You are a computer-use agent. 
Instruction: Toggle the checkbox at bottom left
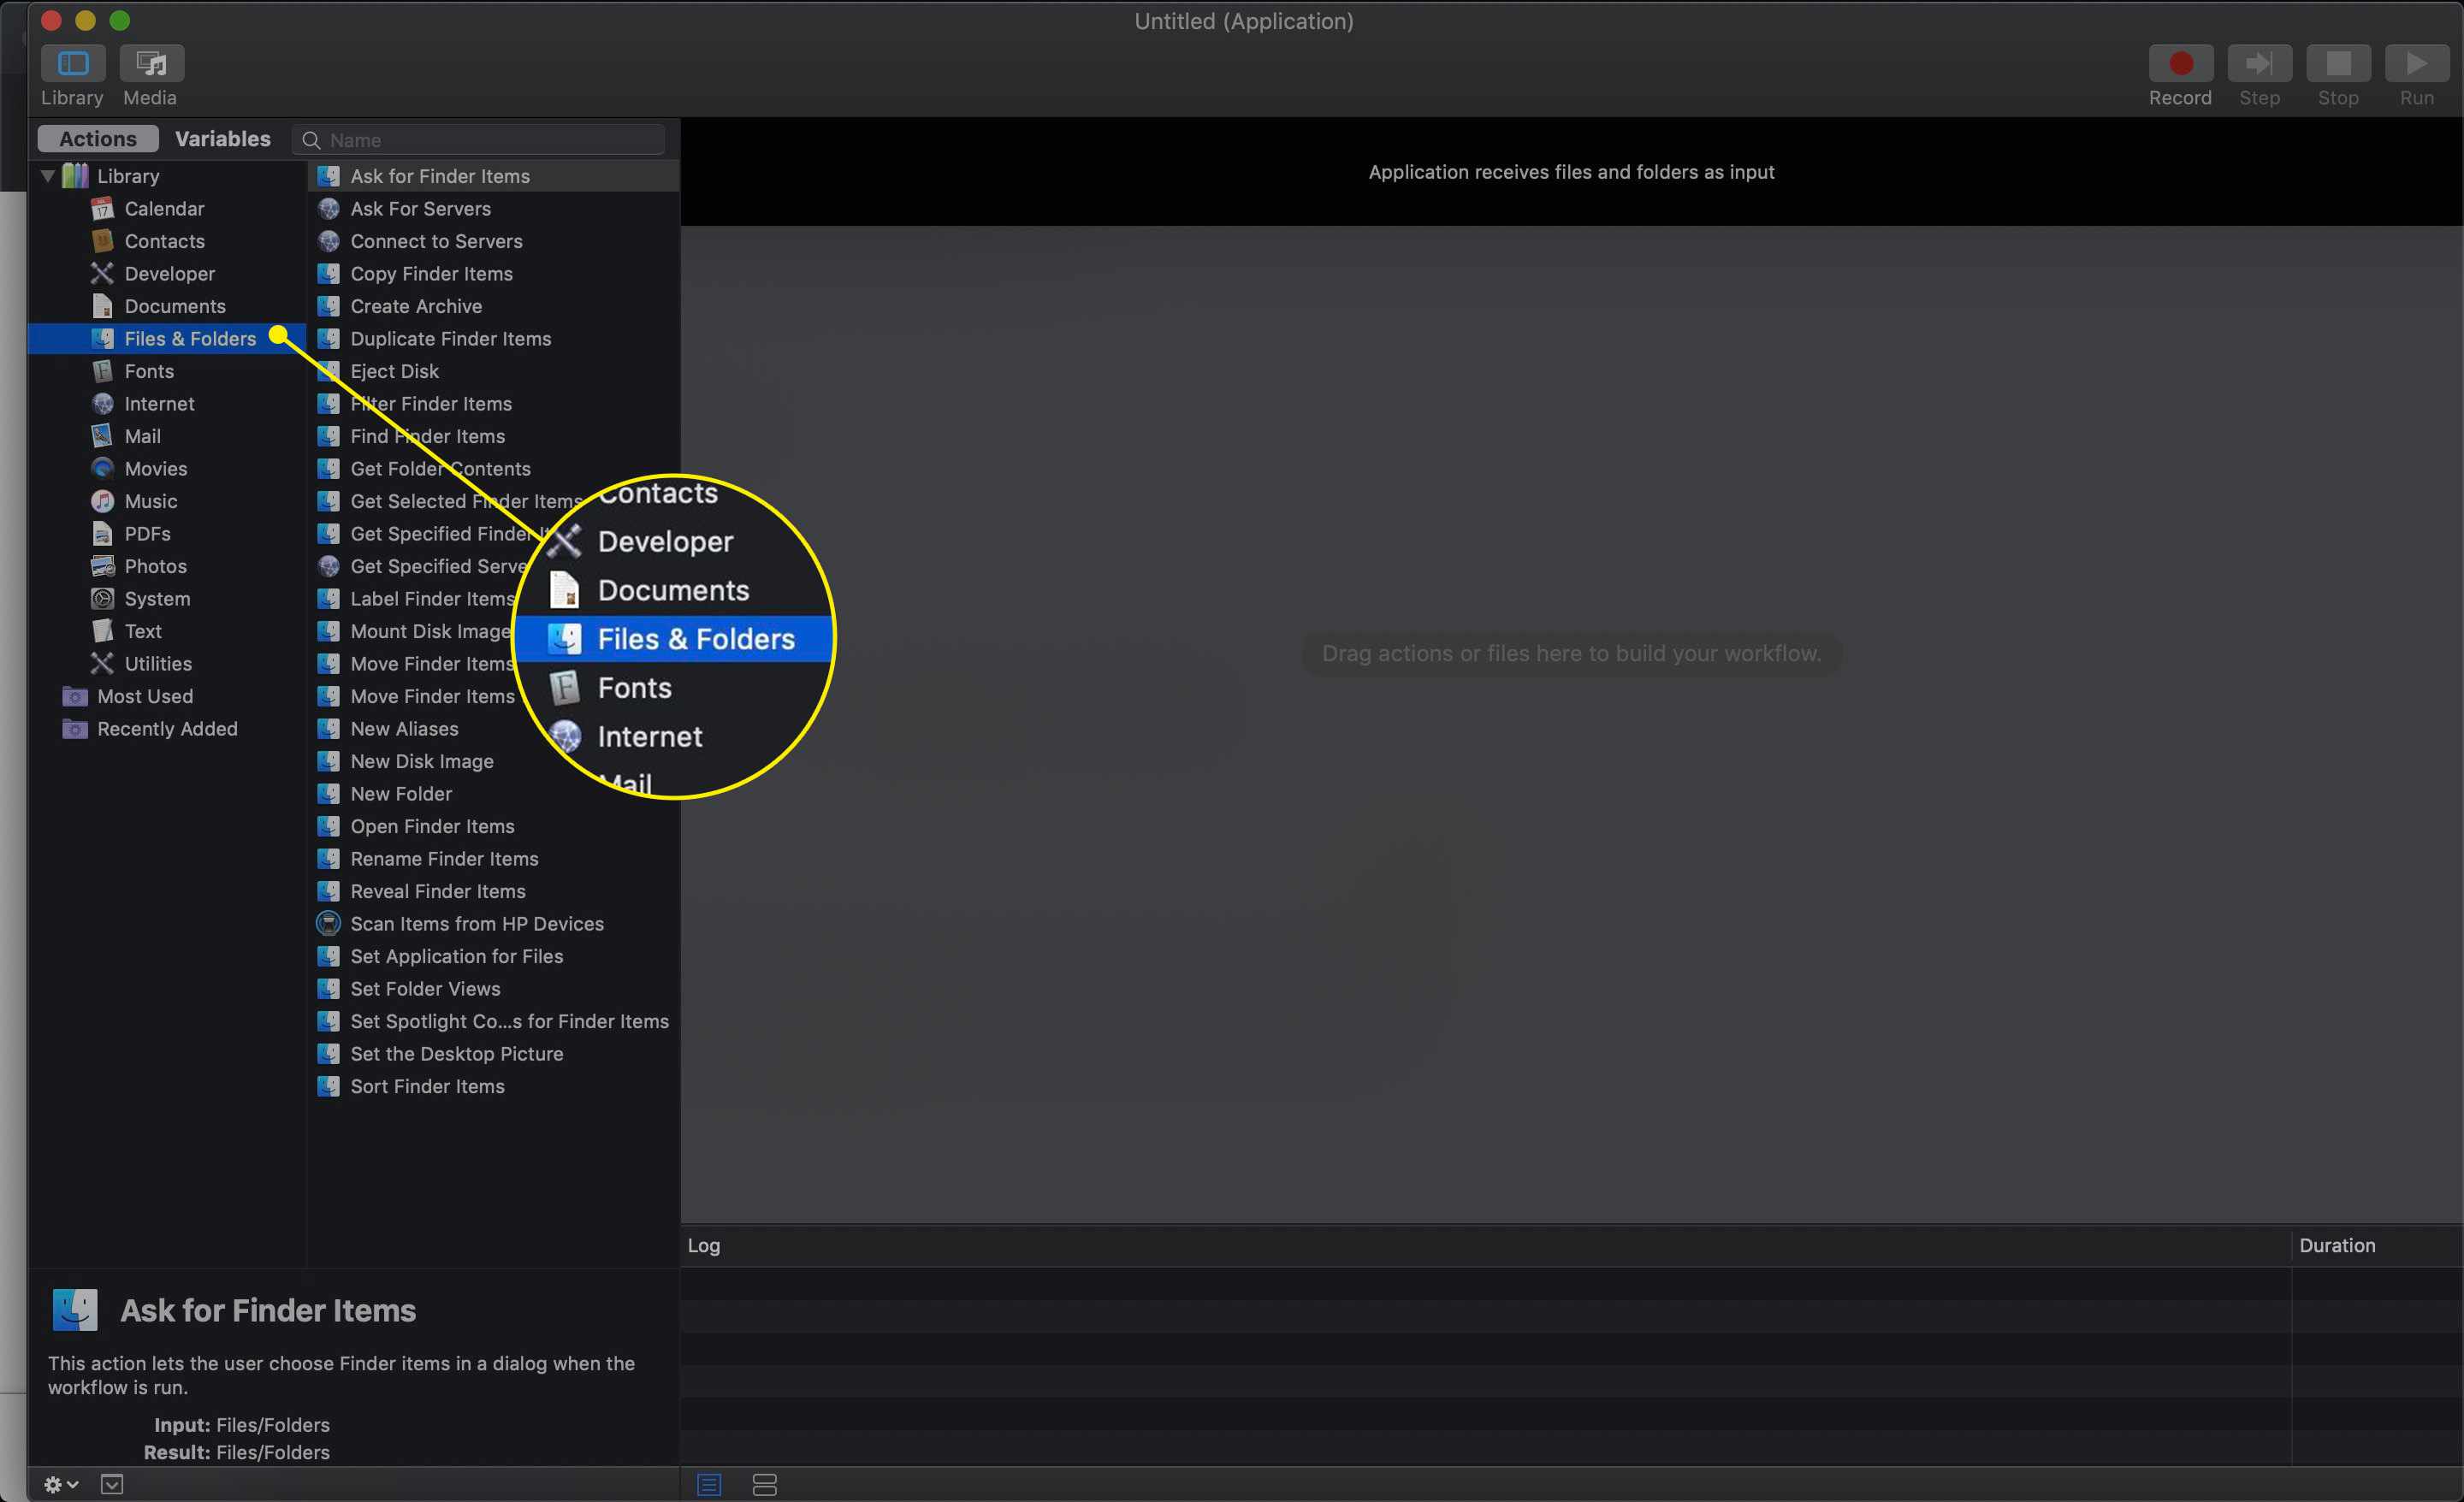(111, 1482)
